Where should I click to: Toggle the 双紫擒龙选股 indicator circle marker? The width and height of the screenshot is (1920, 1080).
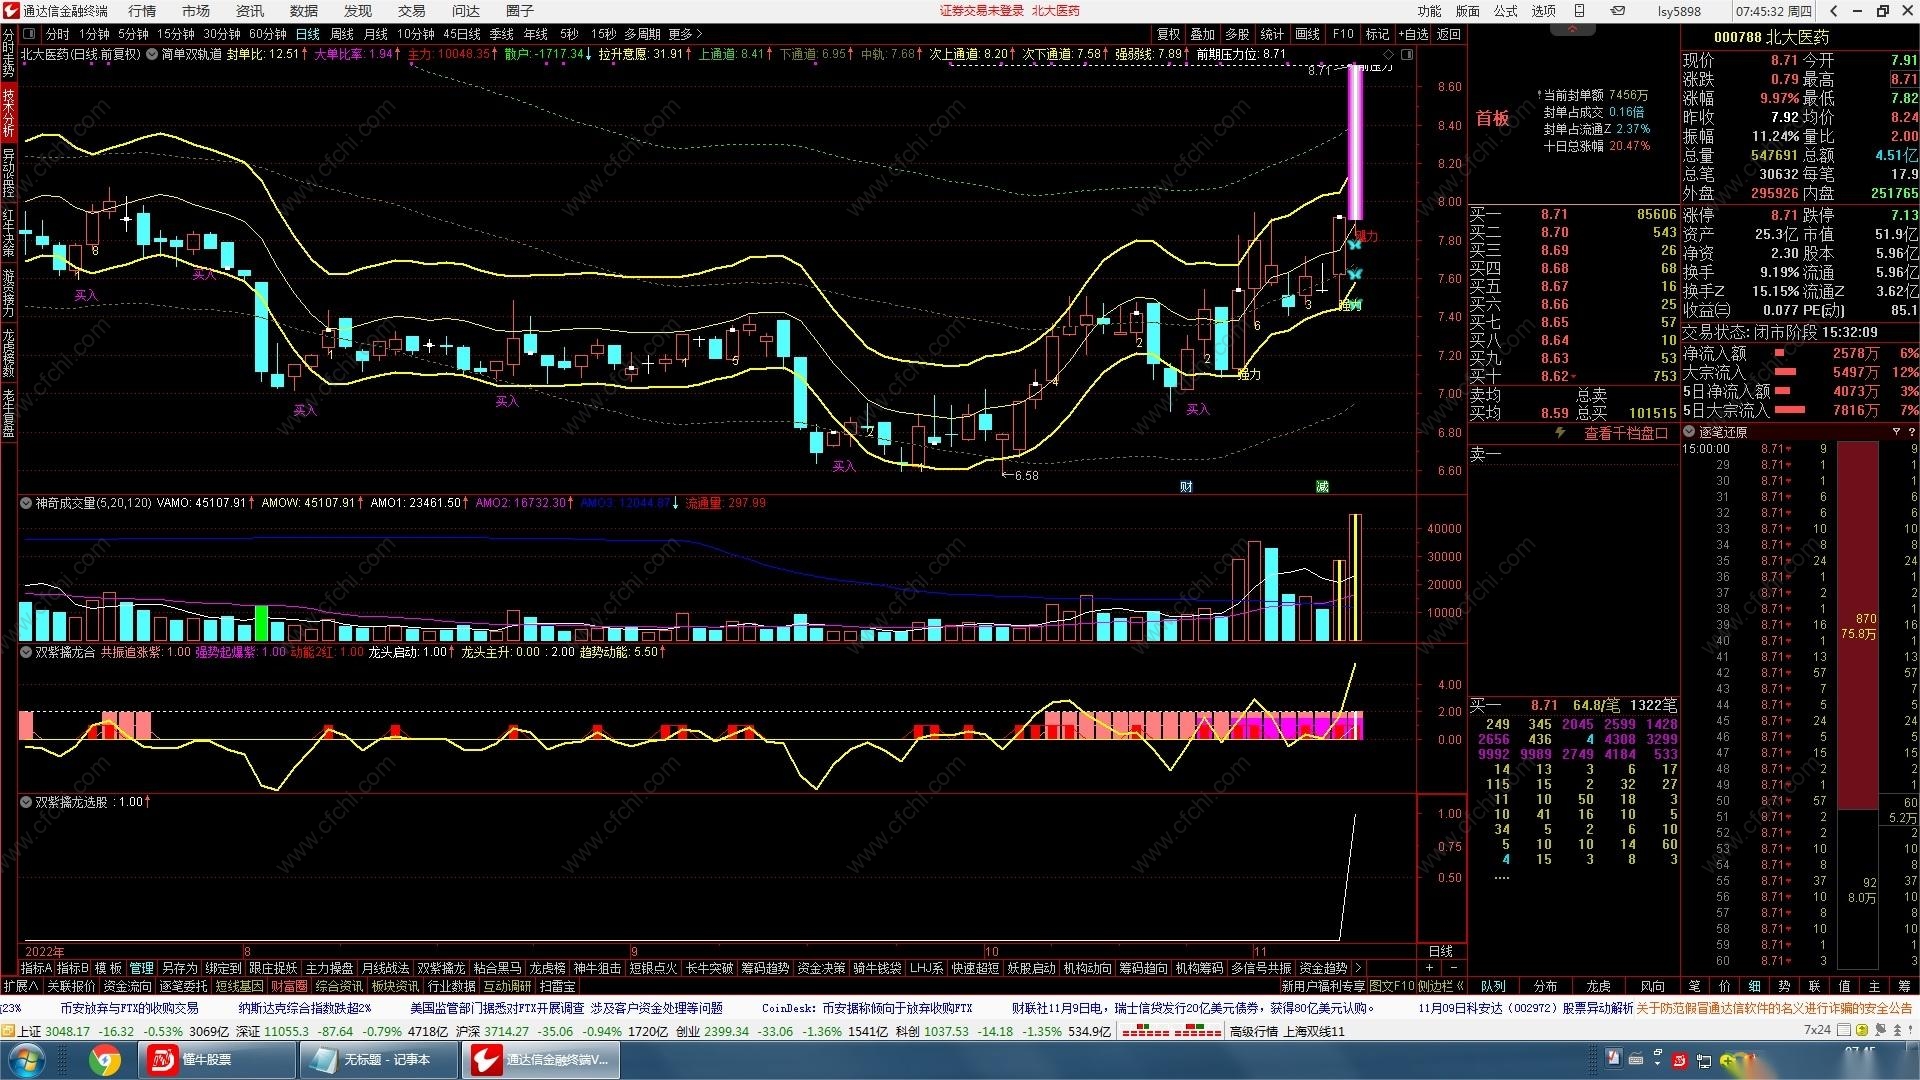click(26, 802)
